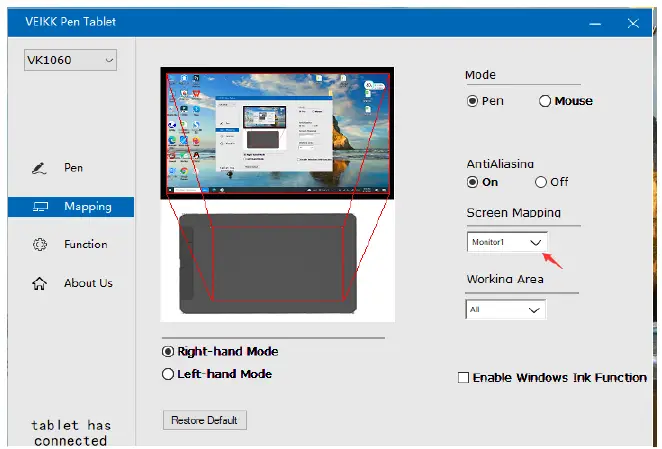This screenshot has width=662, height=449.
Task: Click the Mapping monitor icon
Action: [x=40, y=207]
